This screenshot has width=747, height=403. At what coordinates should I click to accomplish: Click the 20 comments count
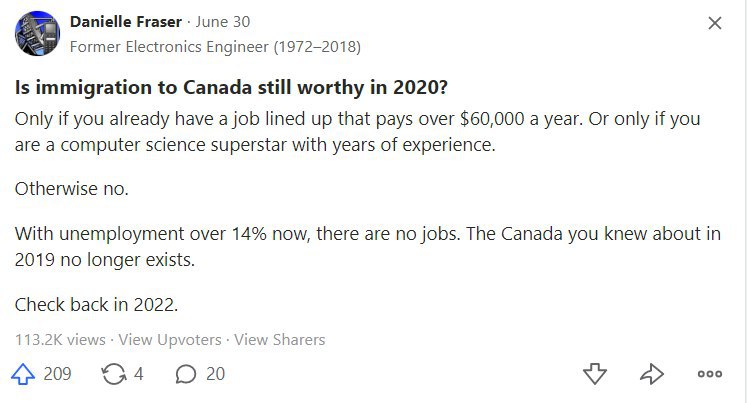click(x=215, y=374)
